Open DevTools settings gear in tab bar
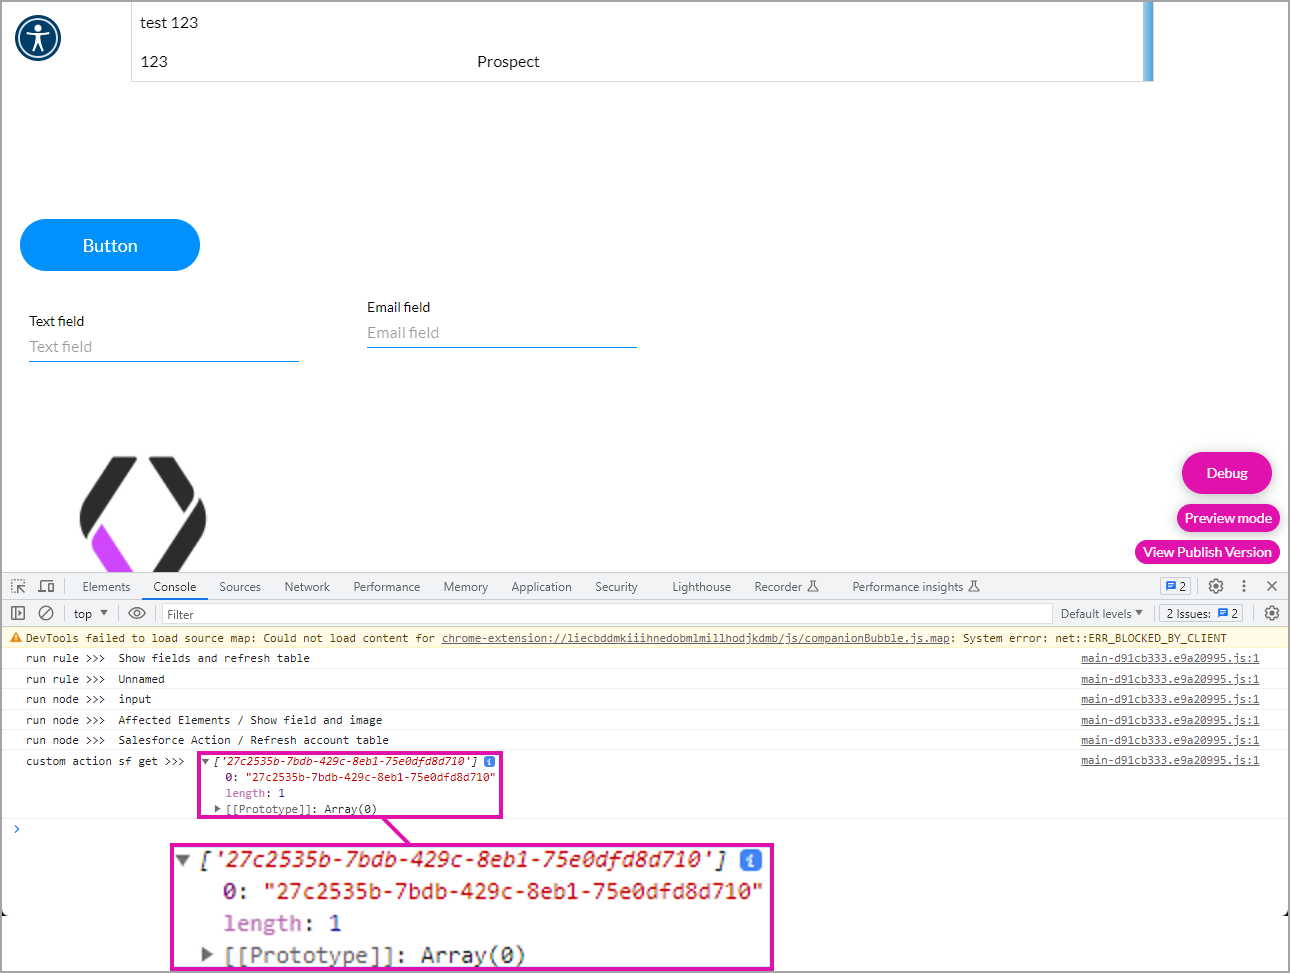The height and width of the screenshot is (973, 1290). pos(1216,587)
